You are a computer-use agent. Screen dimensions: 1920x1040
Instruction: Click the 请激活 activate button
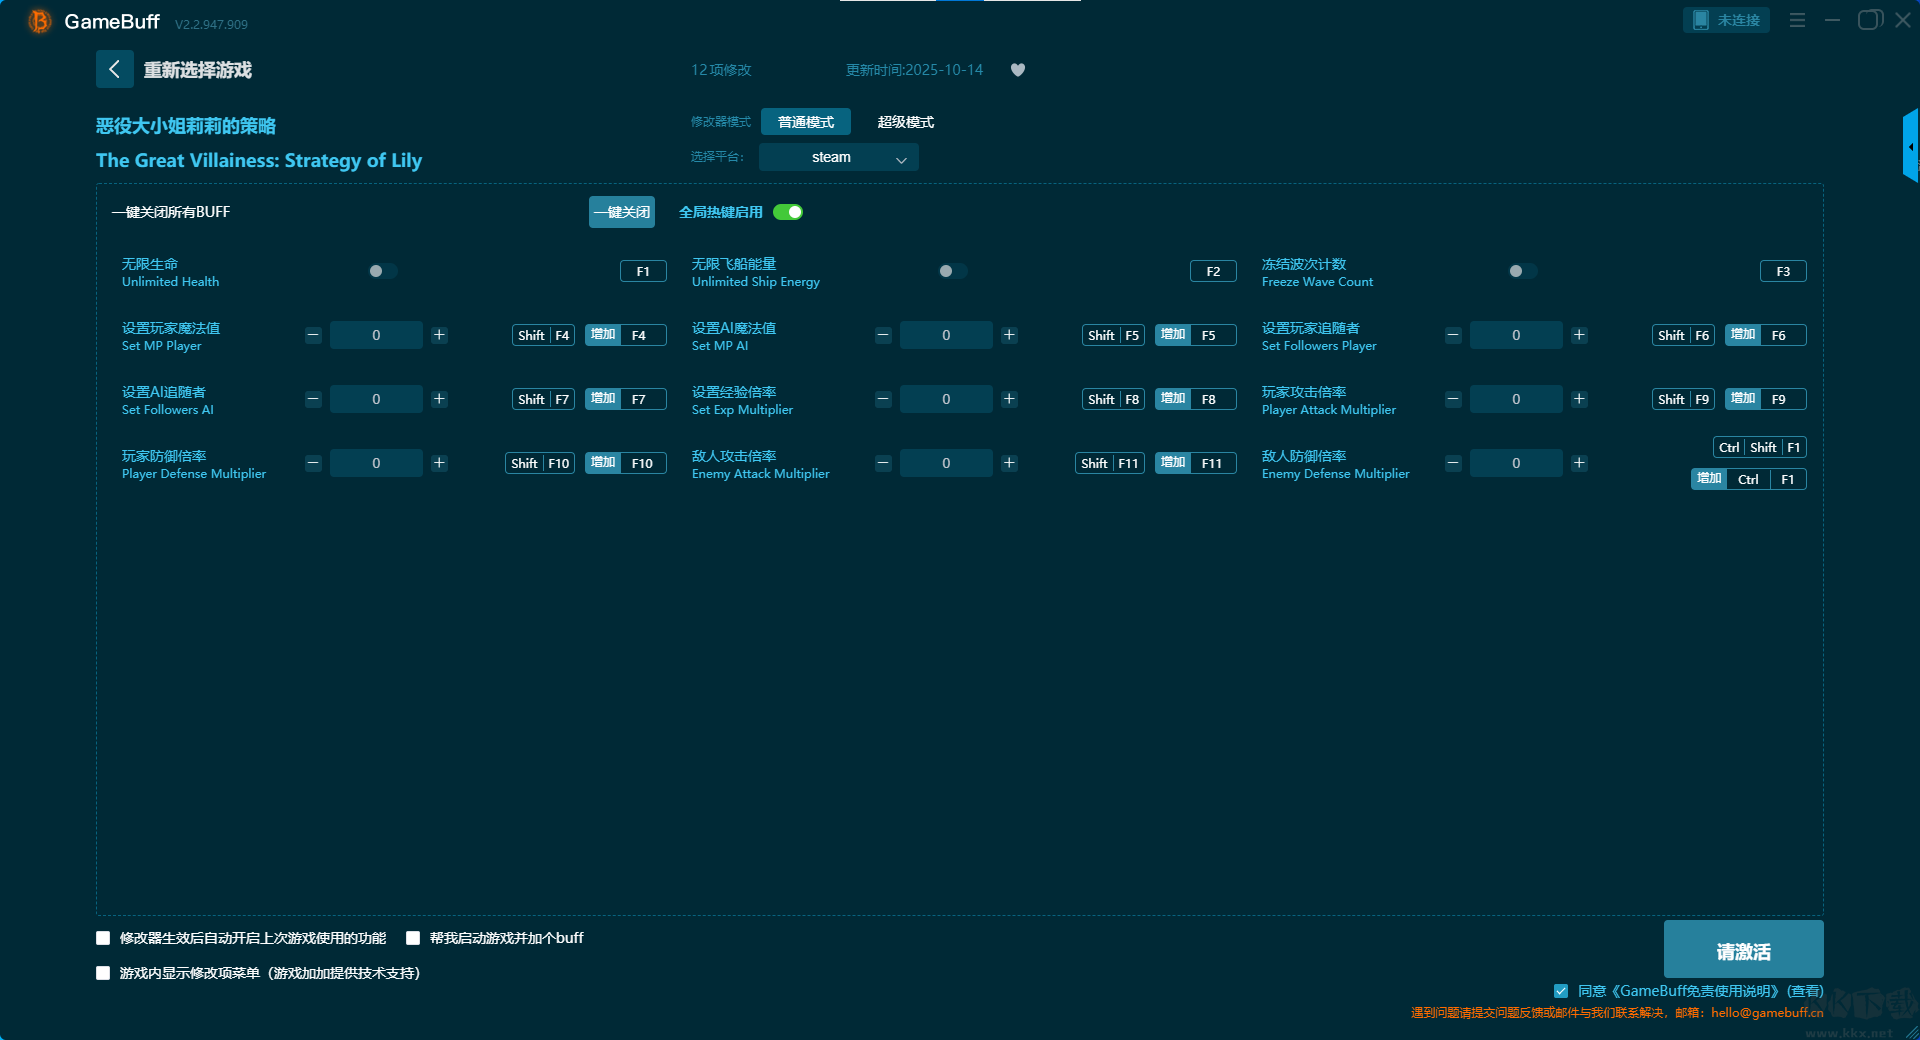coord(1743,950)
